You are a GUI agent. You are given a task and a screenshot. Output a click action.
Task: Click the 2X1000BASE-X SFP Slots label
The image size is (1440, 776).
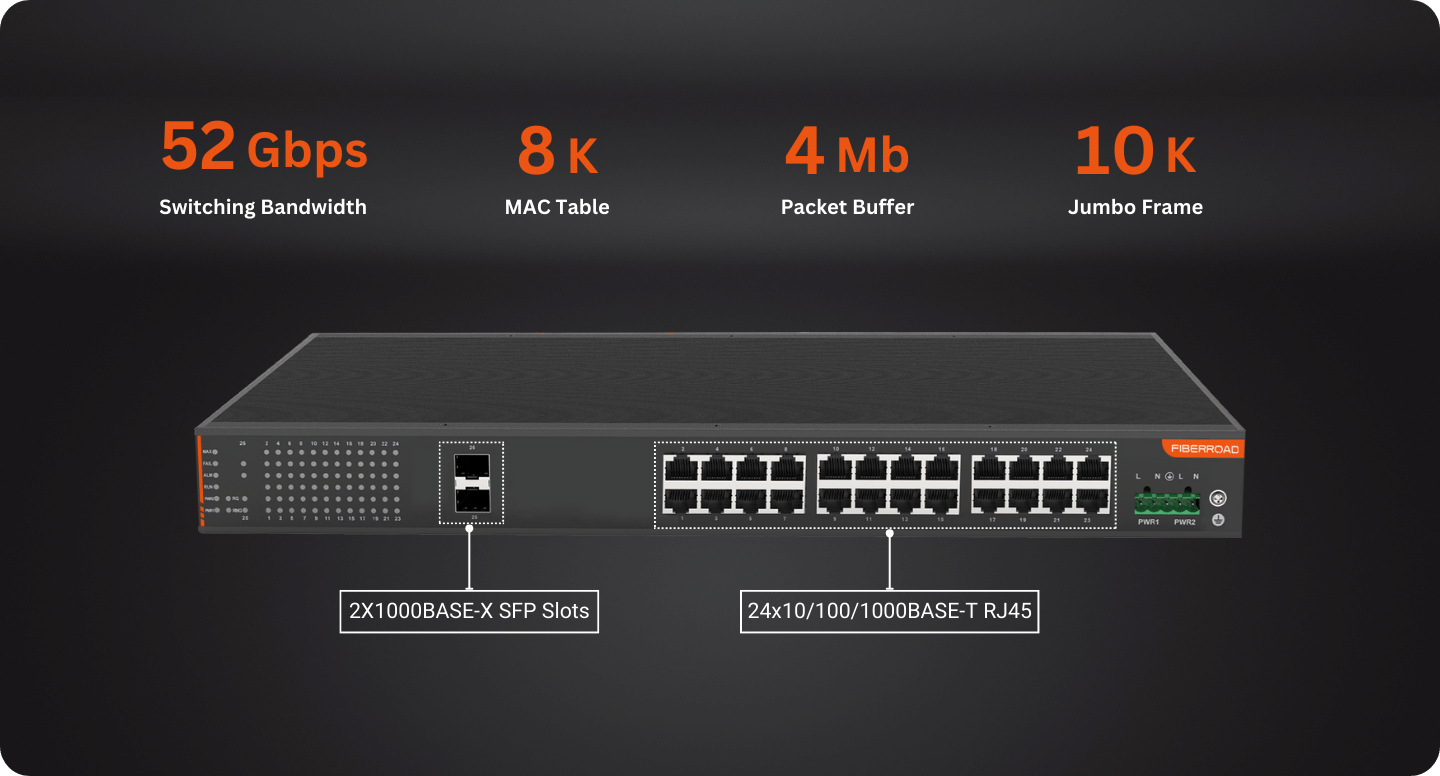(x=469, y=610)
